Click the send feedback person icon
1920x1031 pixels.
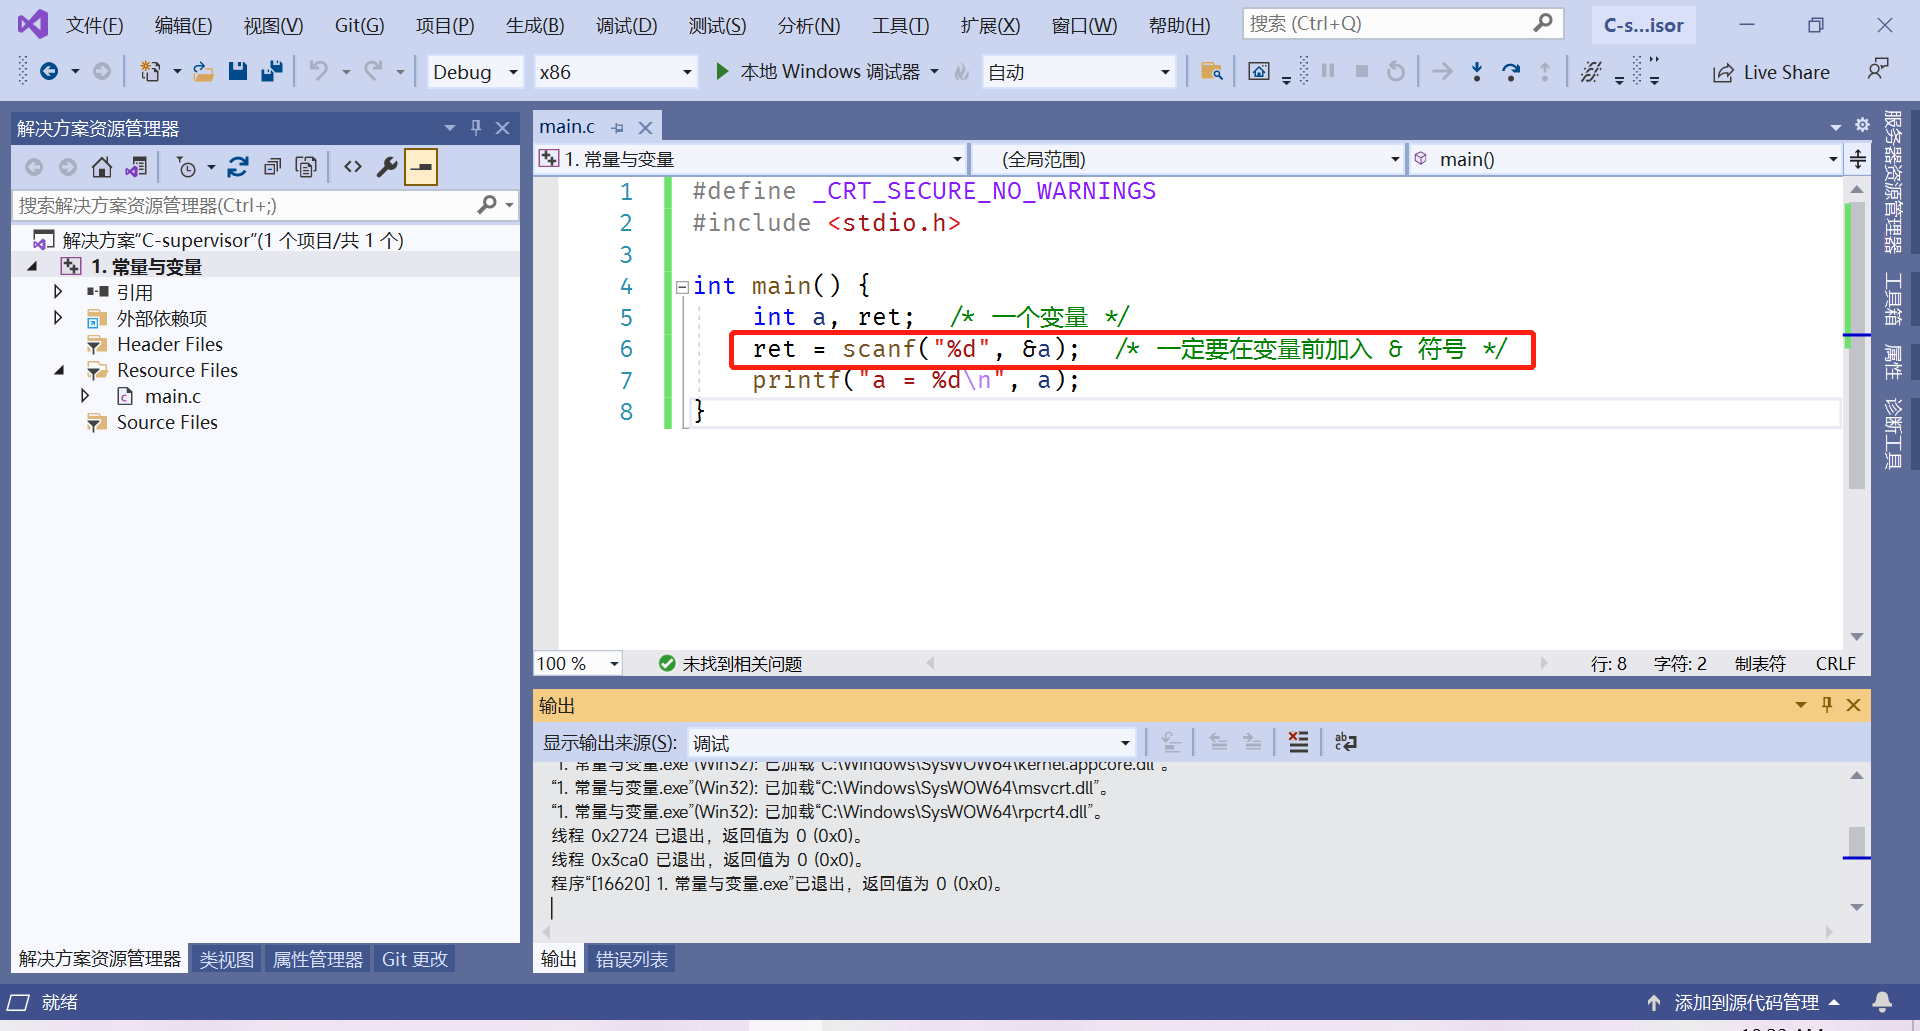[1877, 69]
